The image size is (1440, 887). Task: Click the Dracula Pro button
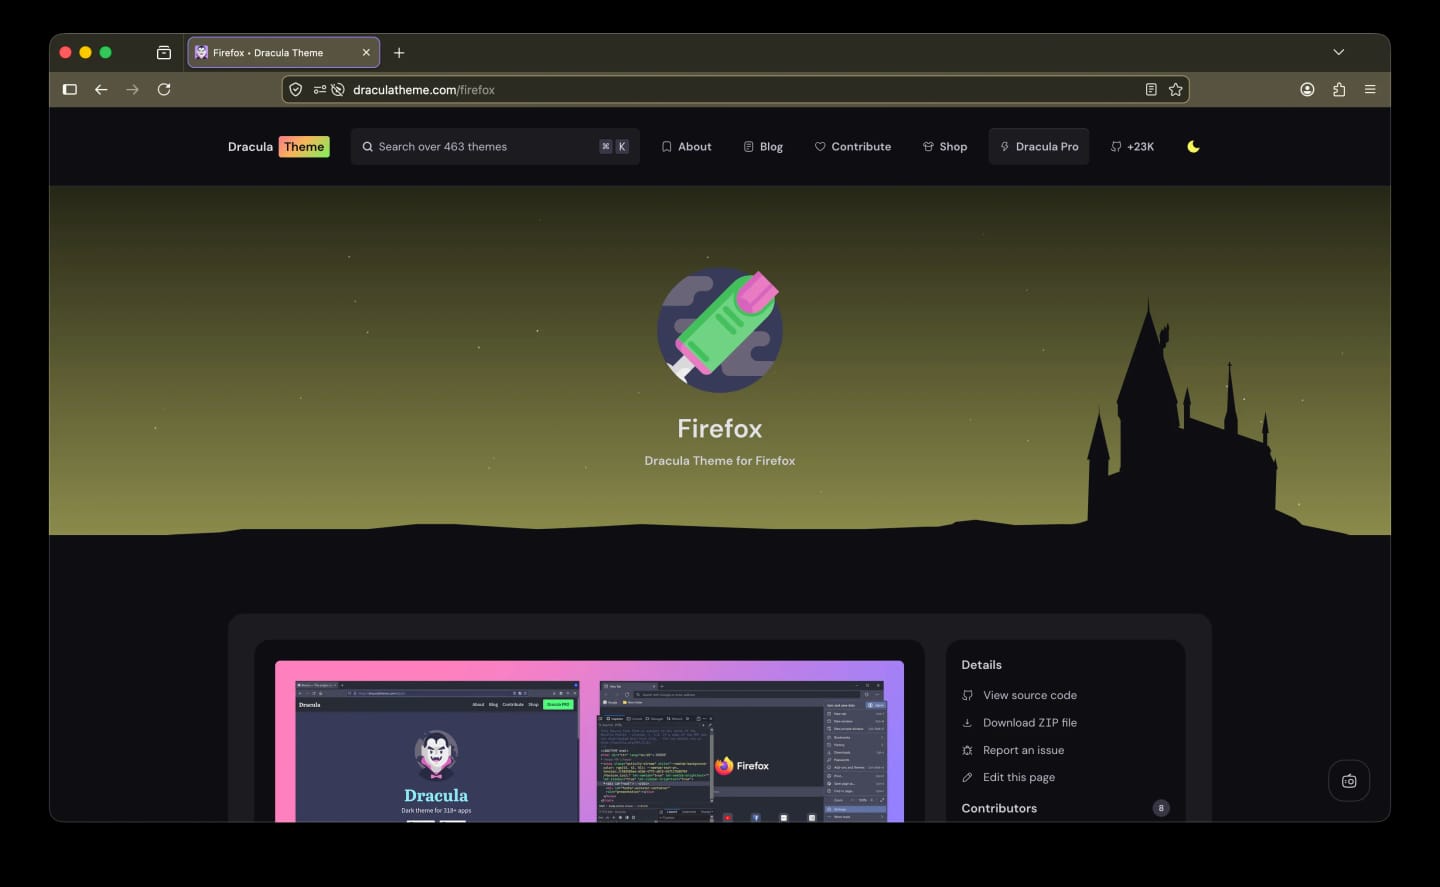1039,146
